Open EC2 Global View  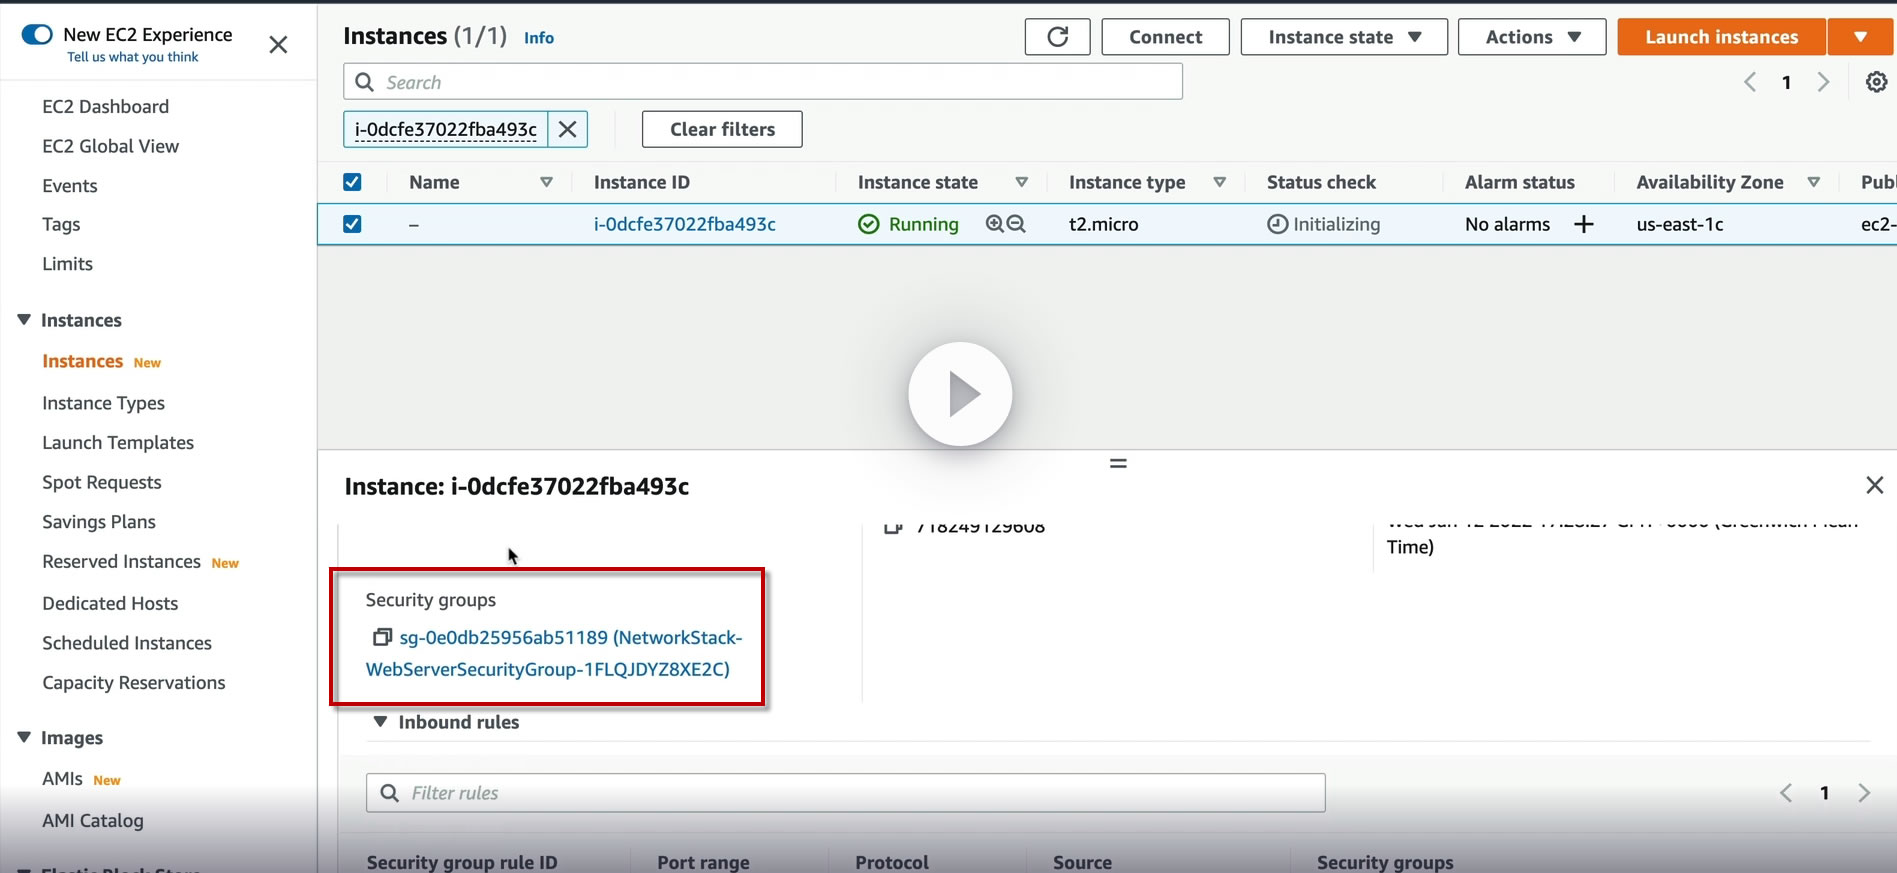(x=110, y=146)
